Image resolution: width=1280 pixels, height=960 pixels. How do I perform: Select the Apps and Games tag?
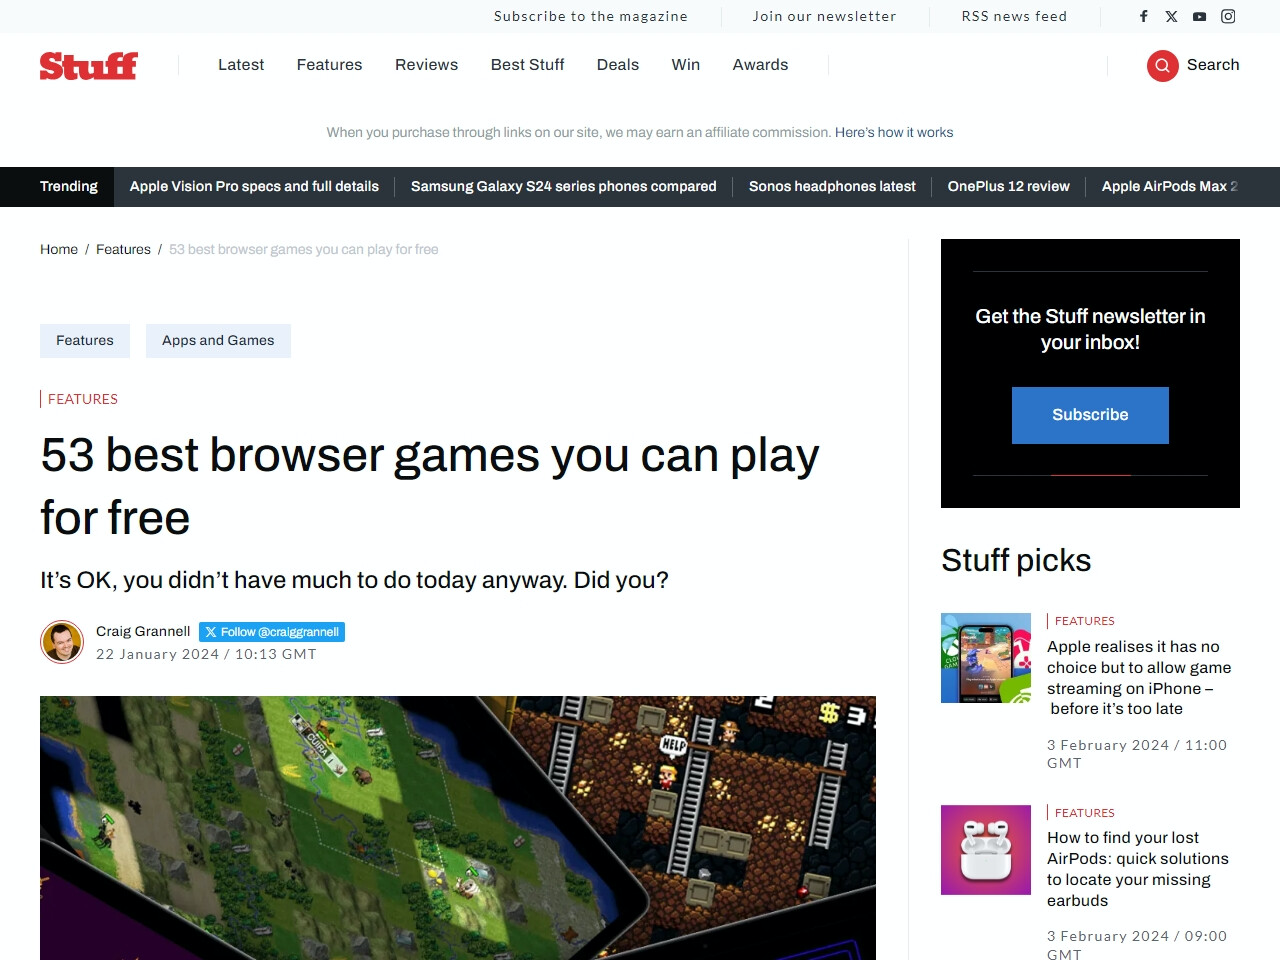pos(218,341)
